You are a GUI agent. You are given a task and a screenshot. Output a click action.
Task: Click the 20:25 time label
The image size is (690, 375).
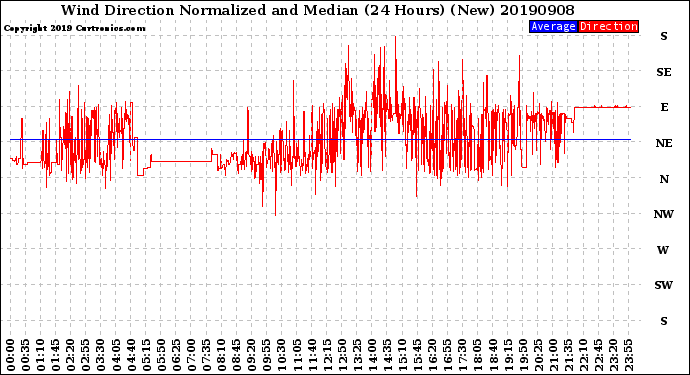(x=538, y=355)
